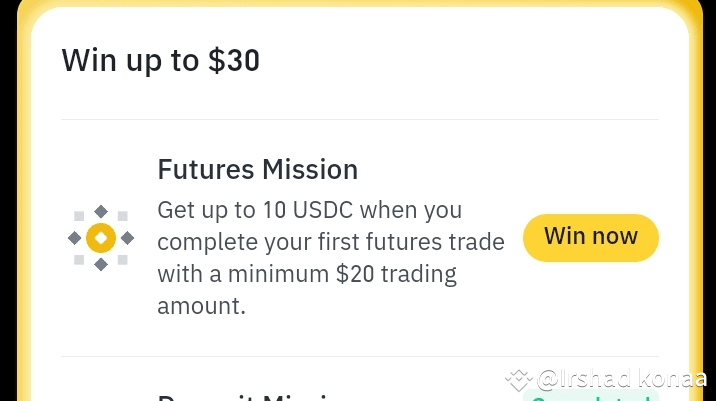Click the left gray diamond of the mission icon
Image resolution: width=716 pixels, height=401 pixels.
tap(74, 238)
